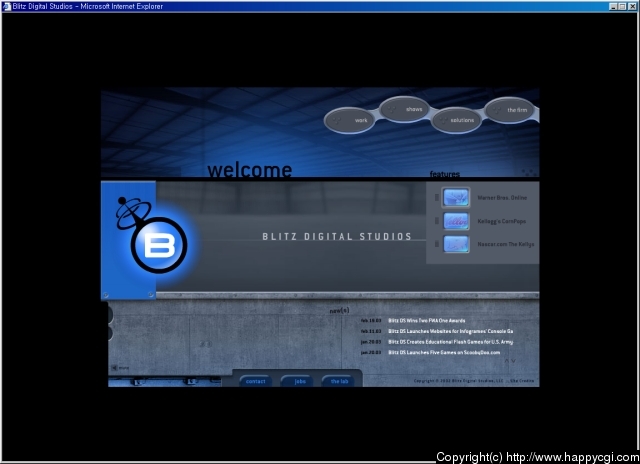Click the 'feb.11.03' news date
Screen dimensions: 640x464
pos(371,331)
